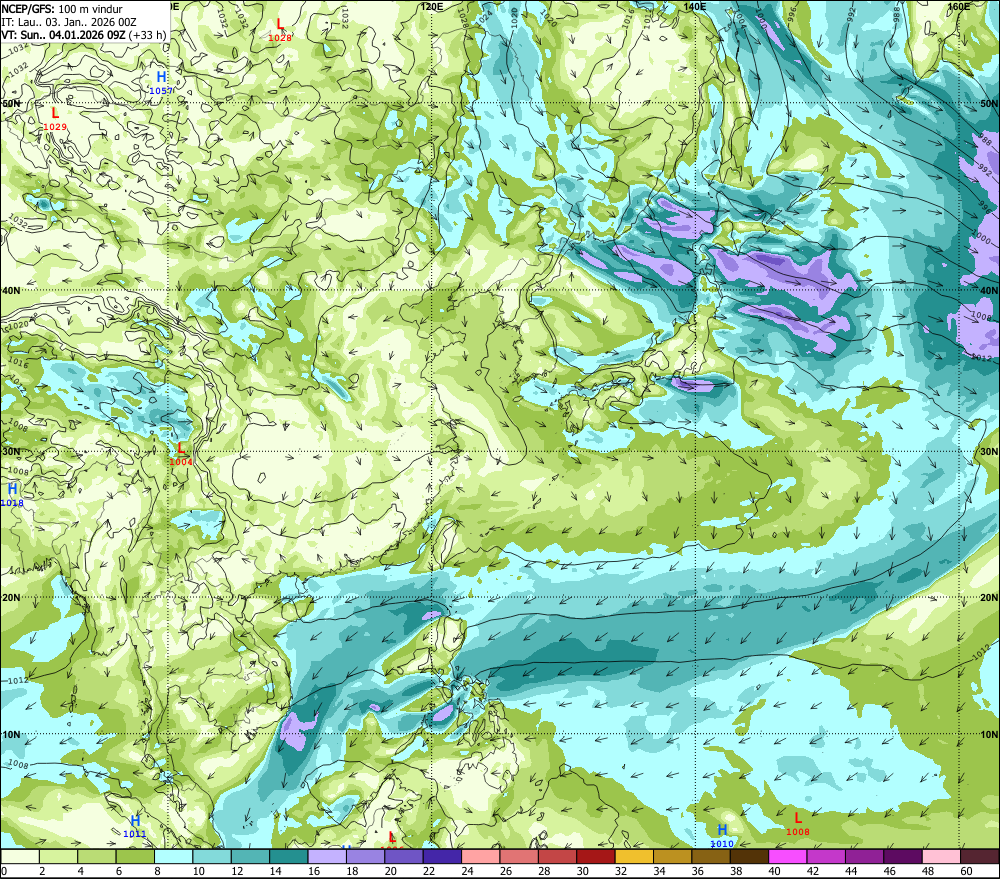Select the L 1004 low-pressure marker

pyautogui.click(x=180, y=454)
